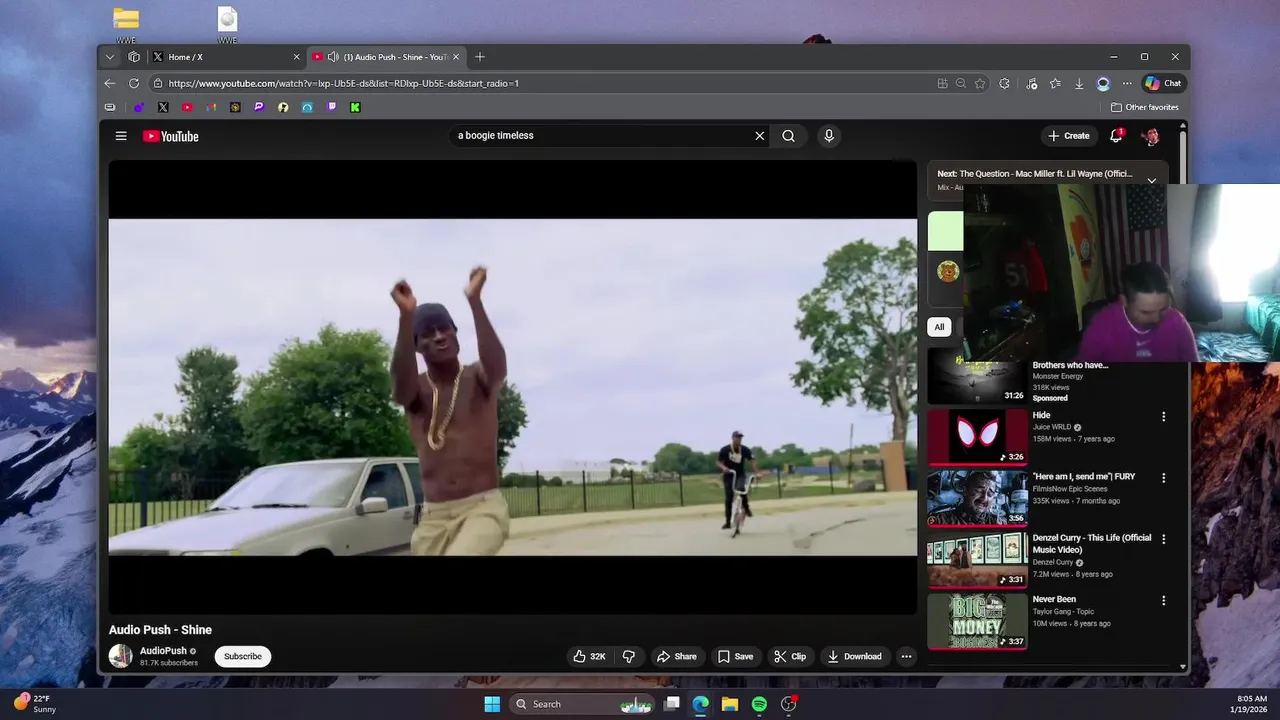The width and height of the screenshot is (1280, 720).
Task: Download the video
Action: pos(854,657)
